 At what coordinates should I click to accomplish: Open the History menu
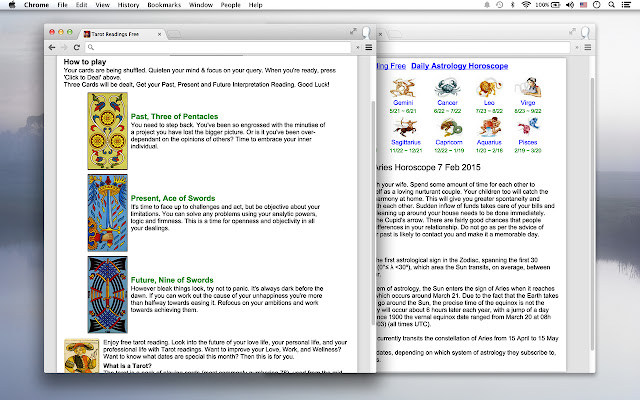(x=128, y=5)
